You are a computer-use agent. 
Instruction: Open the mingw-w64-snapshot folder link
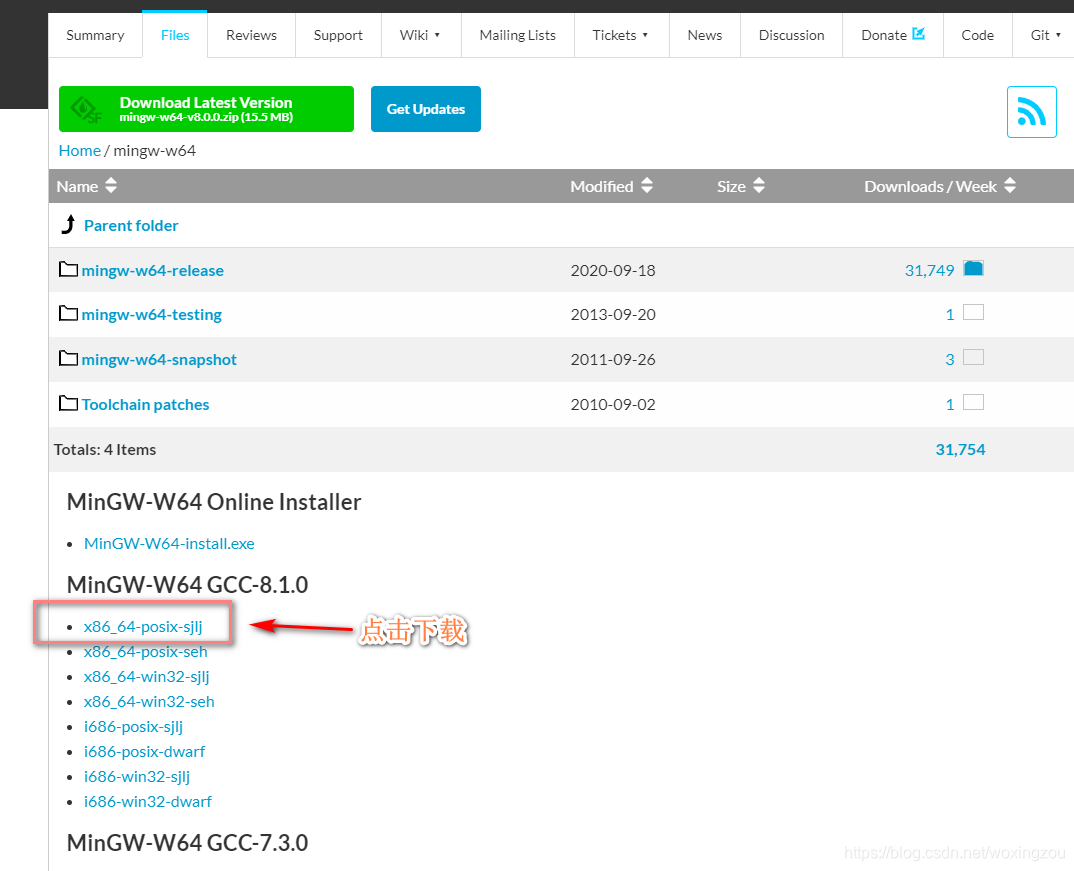point(159,359)
